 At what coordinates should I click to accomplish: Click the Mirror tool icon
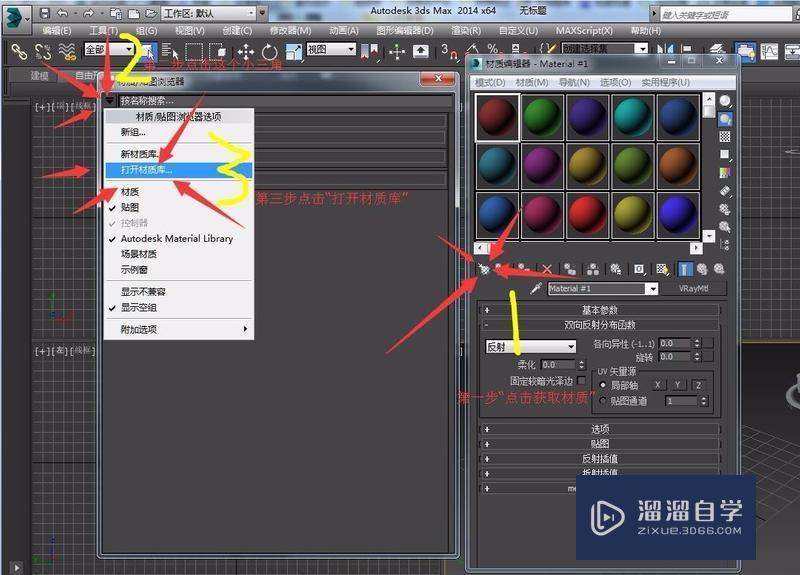click(x=665, y=49)
